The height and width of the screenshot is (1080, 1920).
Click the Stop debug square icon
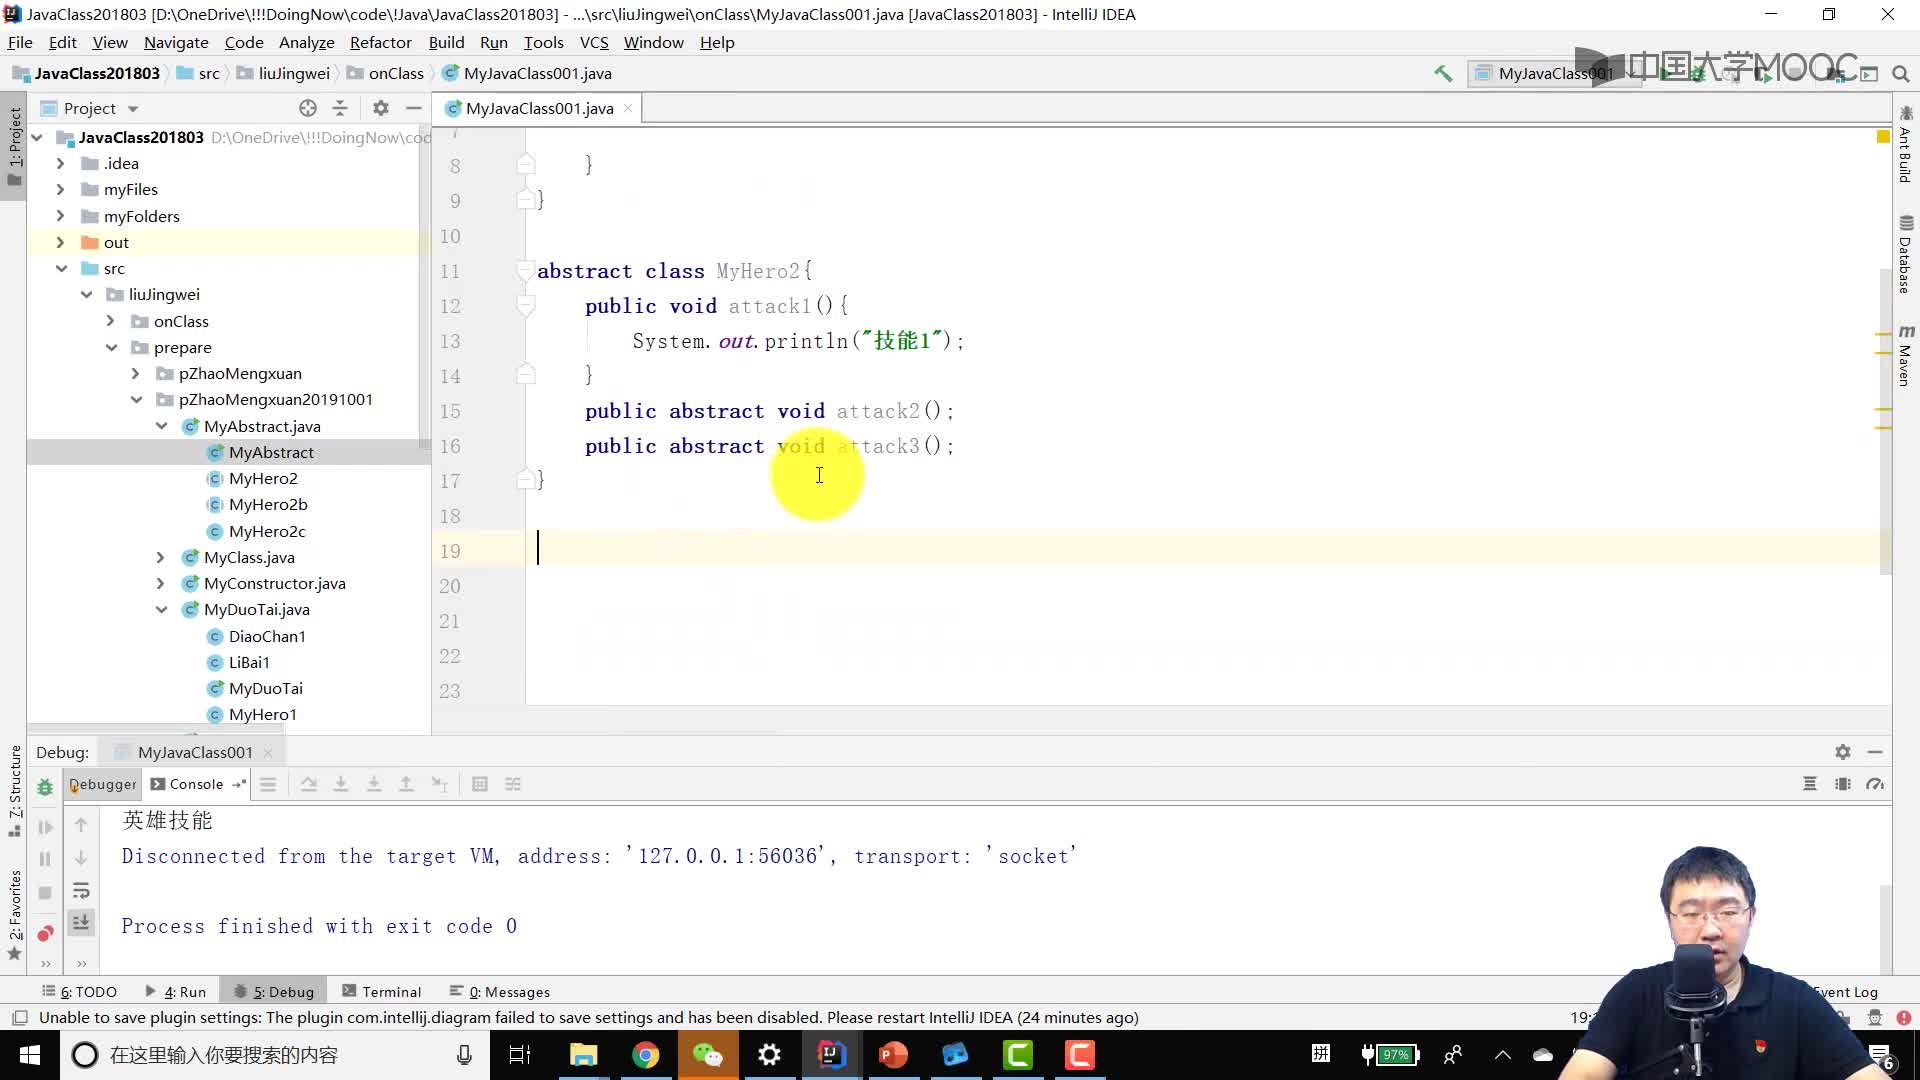[x=45, y=893]
